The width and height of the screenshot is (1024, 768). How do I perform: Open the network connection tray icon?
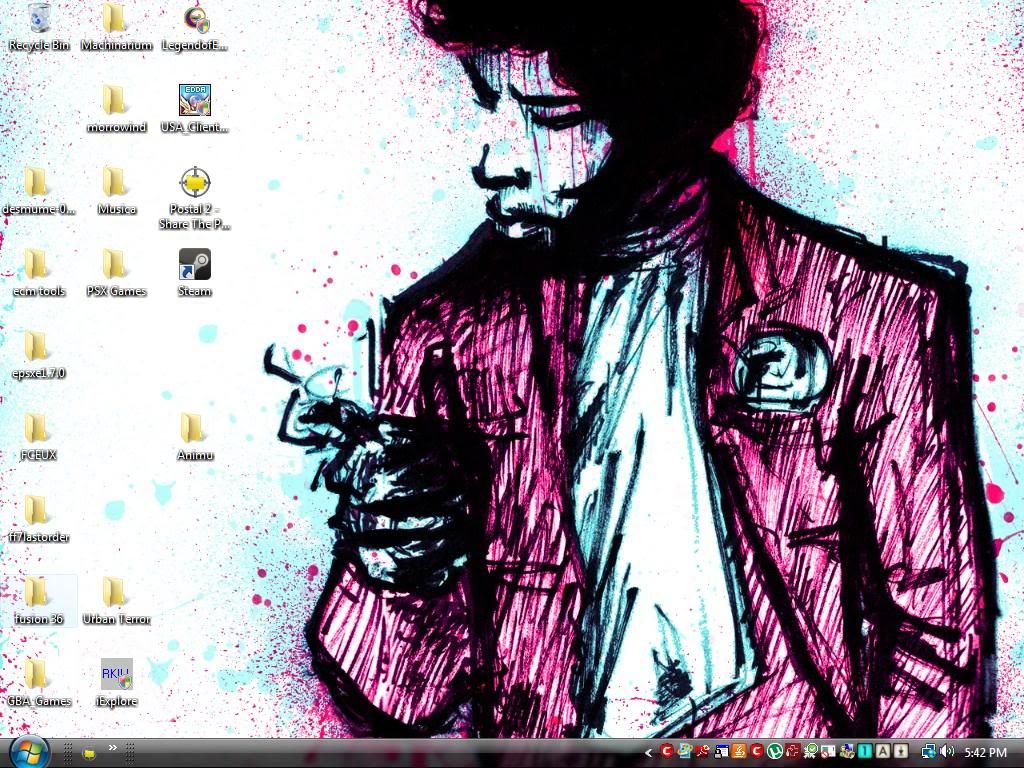click(x=928, y=752)
